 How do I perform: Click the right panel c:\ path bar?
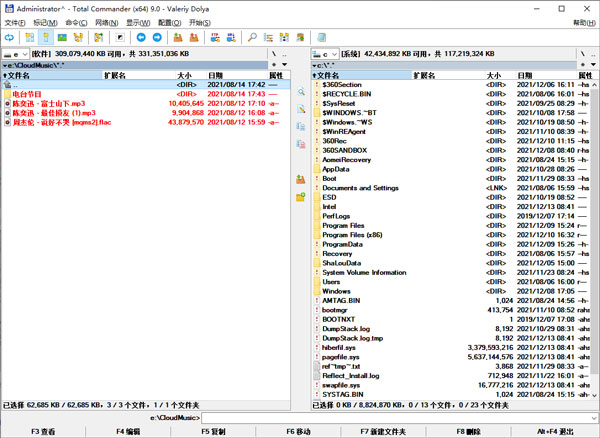444,65
